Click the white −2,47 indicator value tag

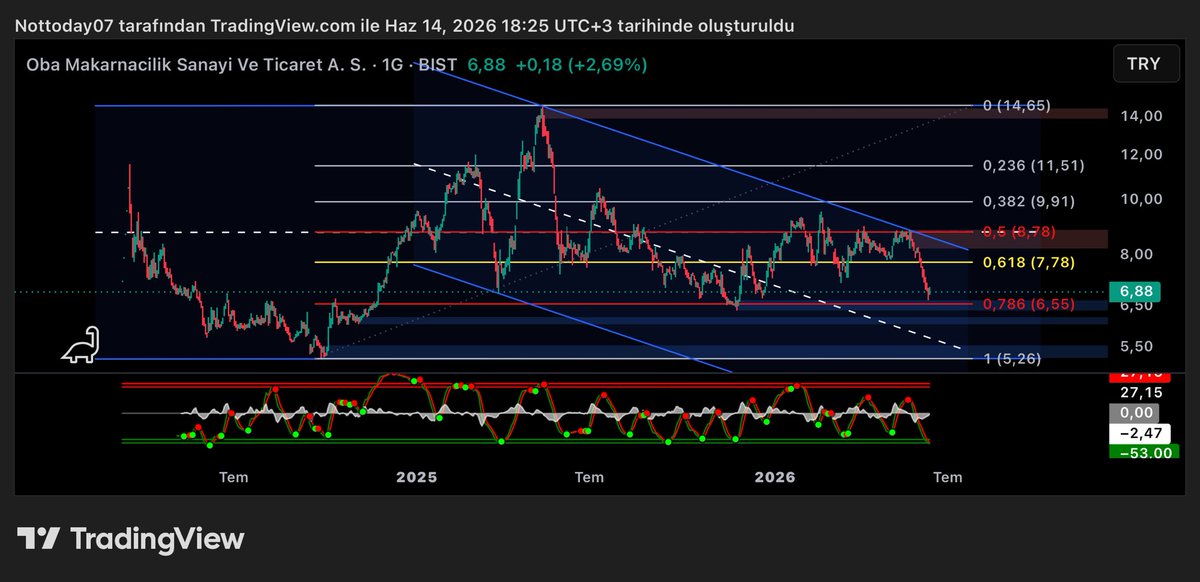point(1138,432)
